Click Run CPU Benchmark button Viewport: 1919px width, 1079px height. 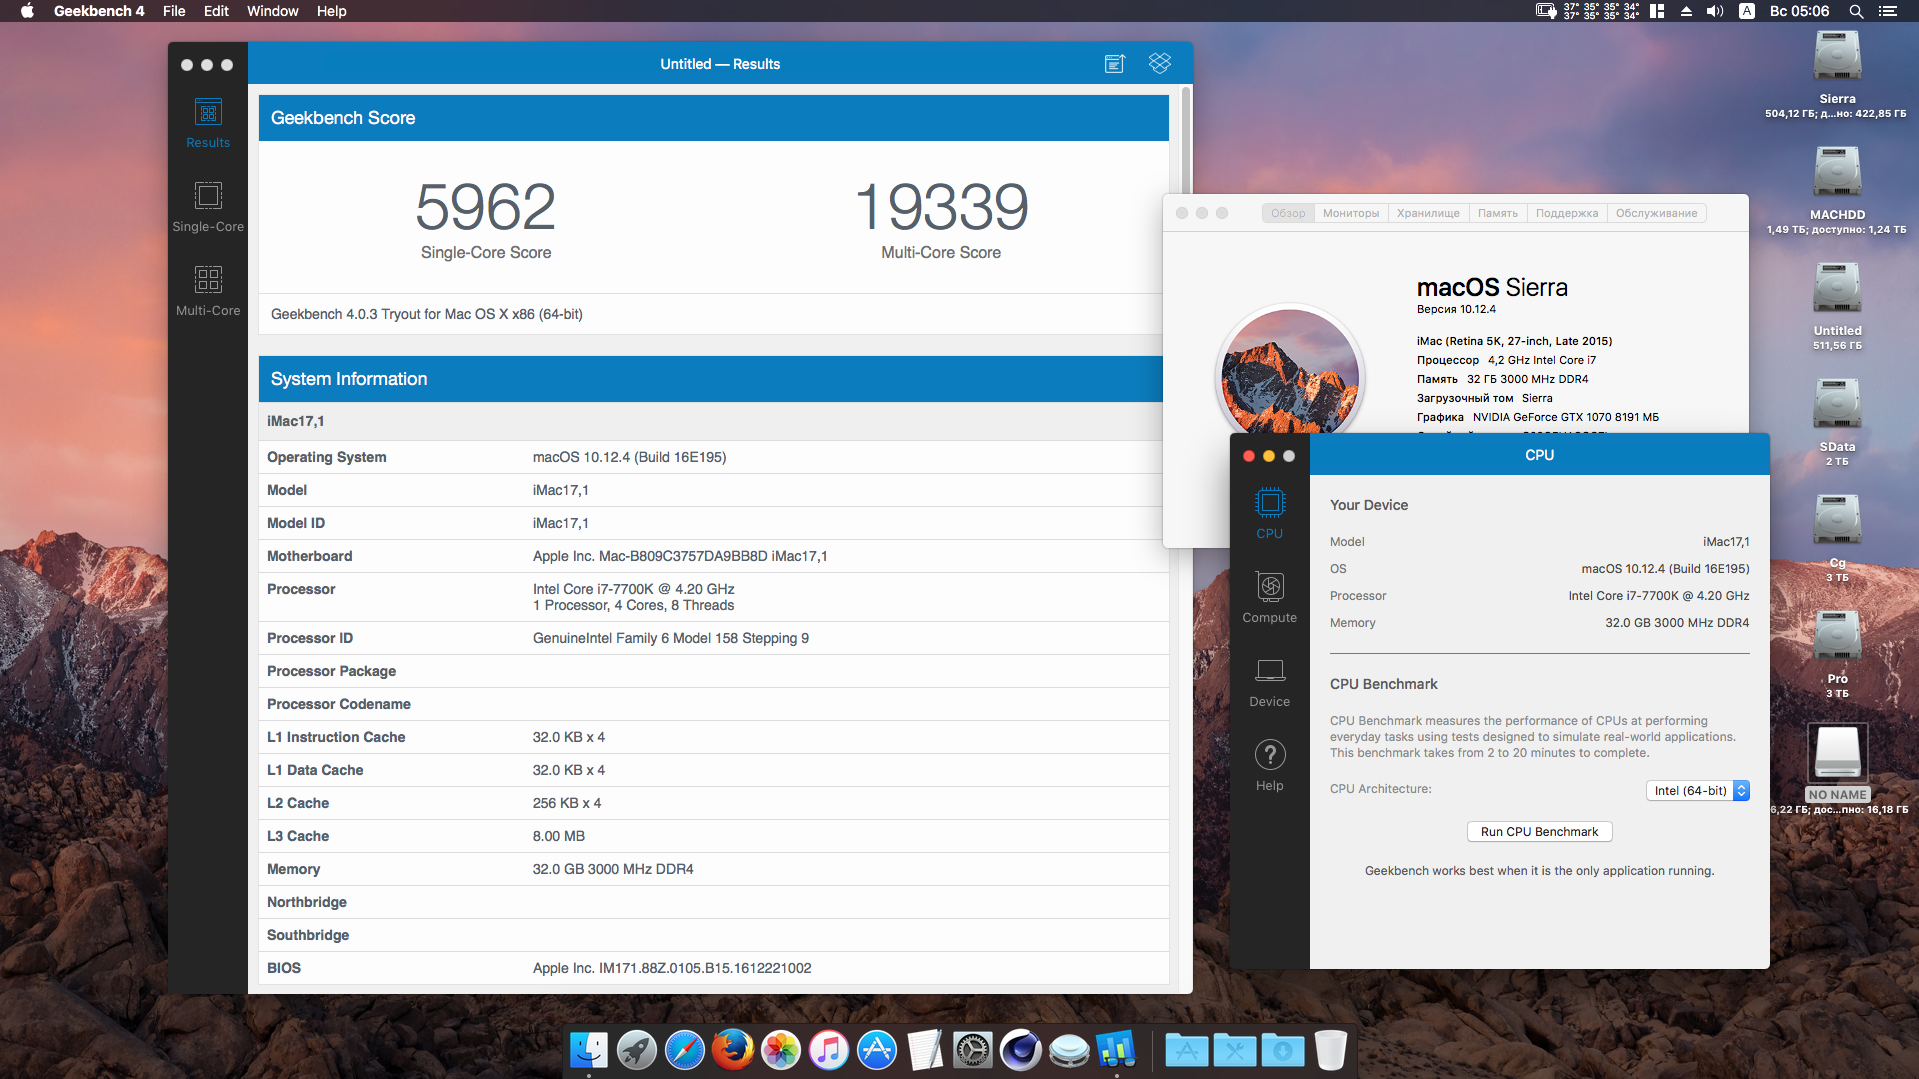click(1540, 832)
